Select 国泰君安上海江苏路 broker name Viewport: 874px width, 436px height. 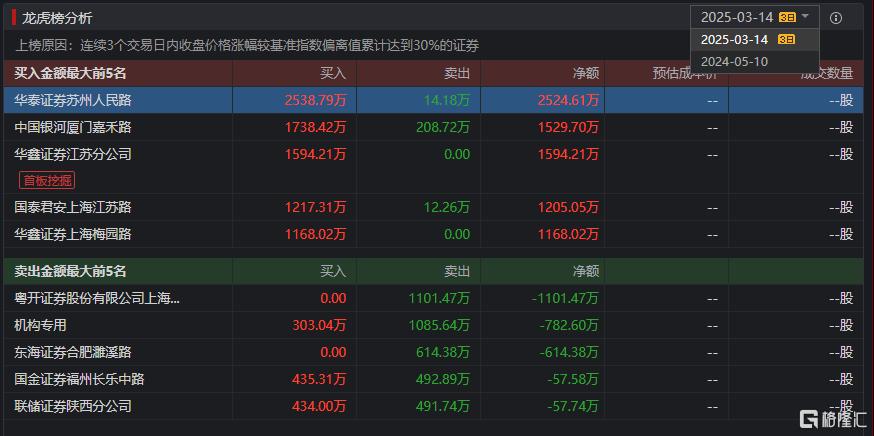(x=73, y=207)
